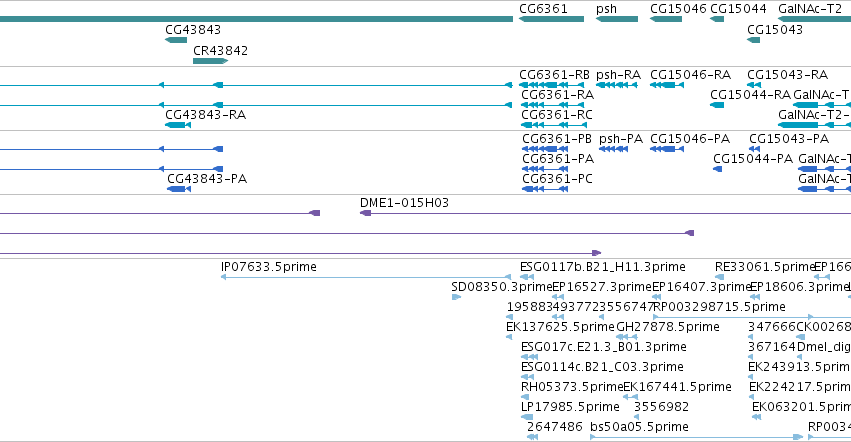851x442 pixels.
Task: Select protein CG6361-PA
Action: point(558,159)
